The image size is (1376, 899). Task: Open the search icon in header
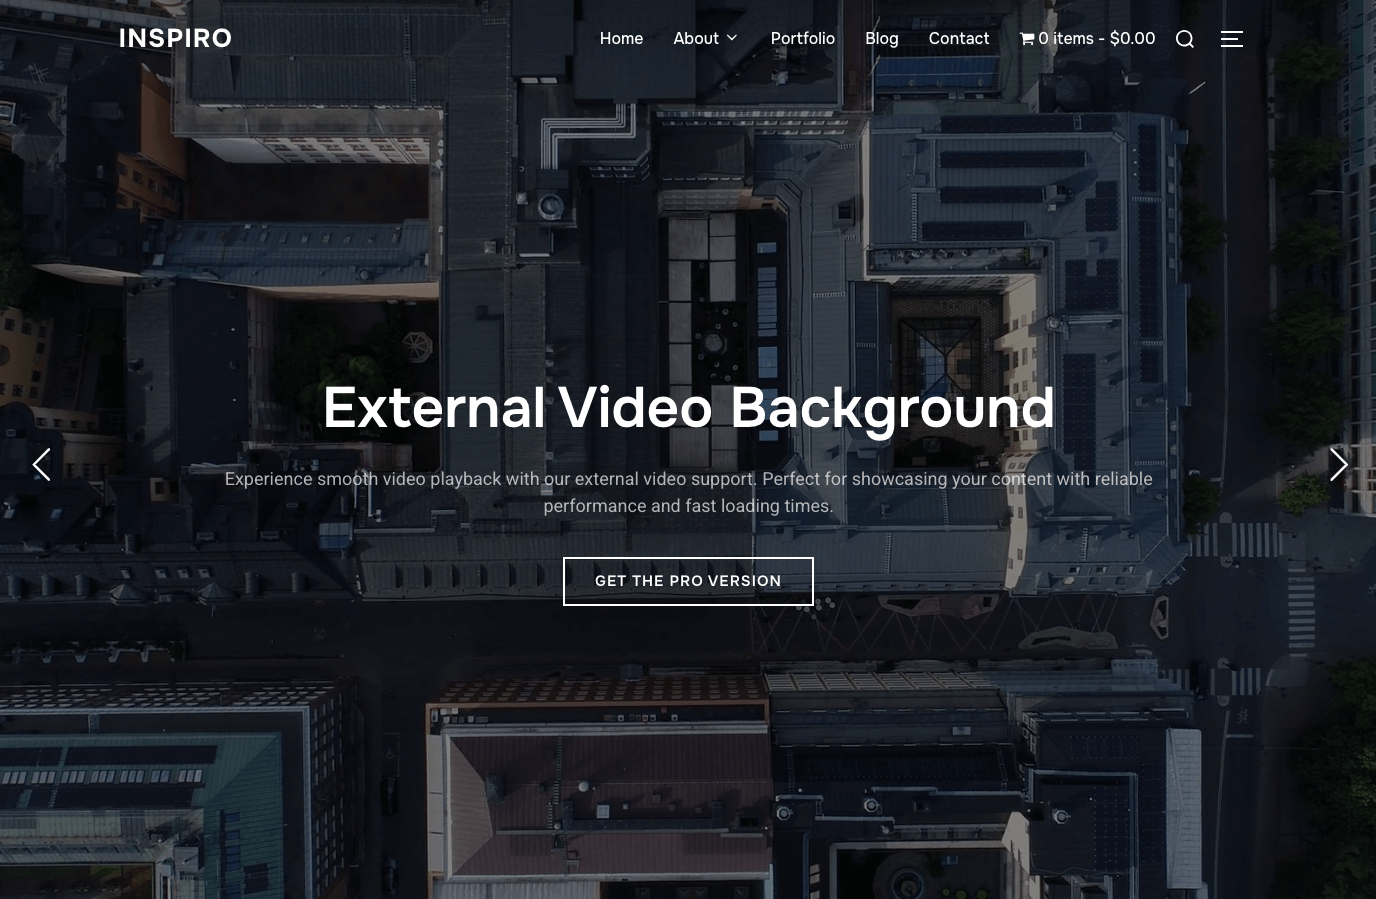(1185, 39)
